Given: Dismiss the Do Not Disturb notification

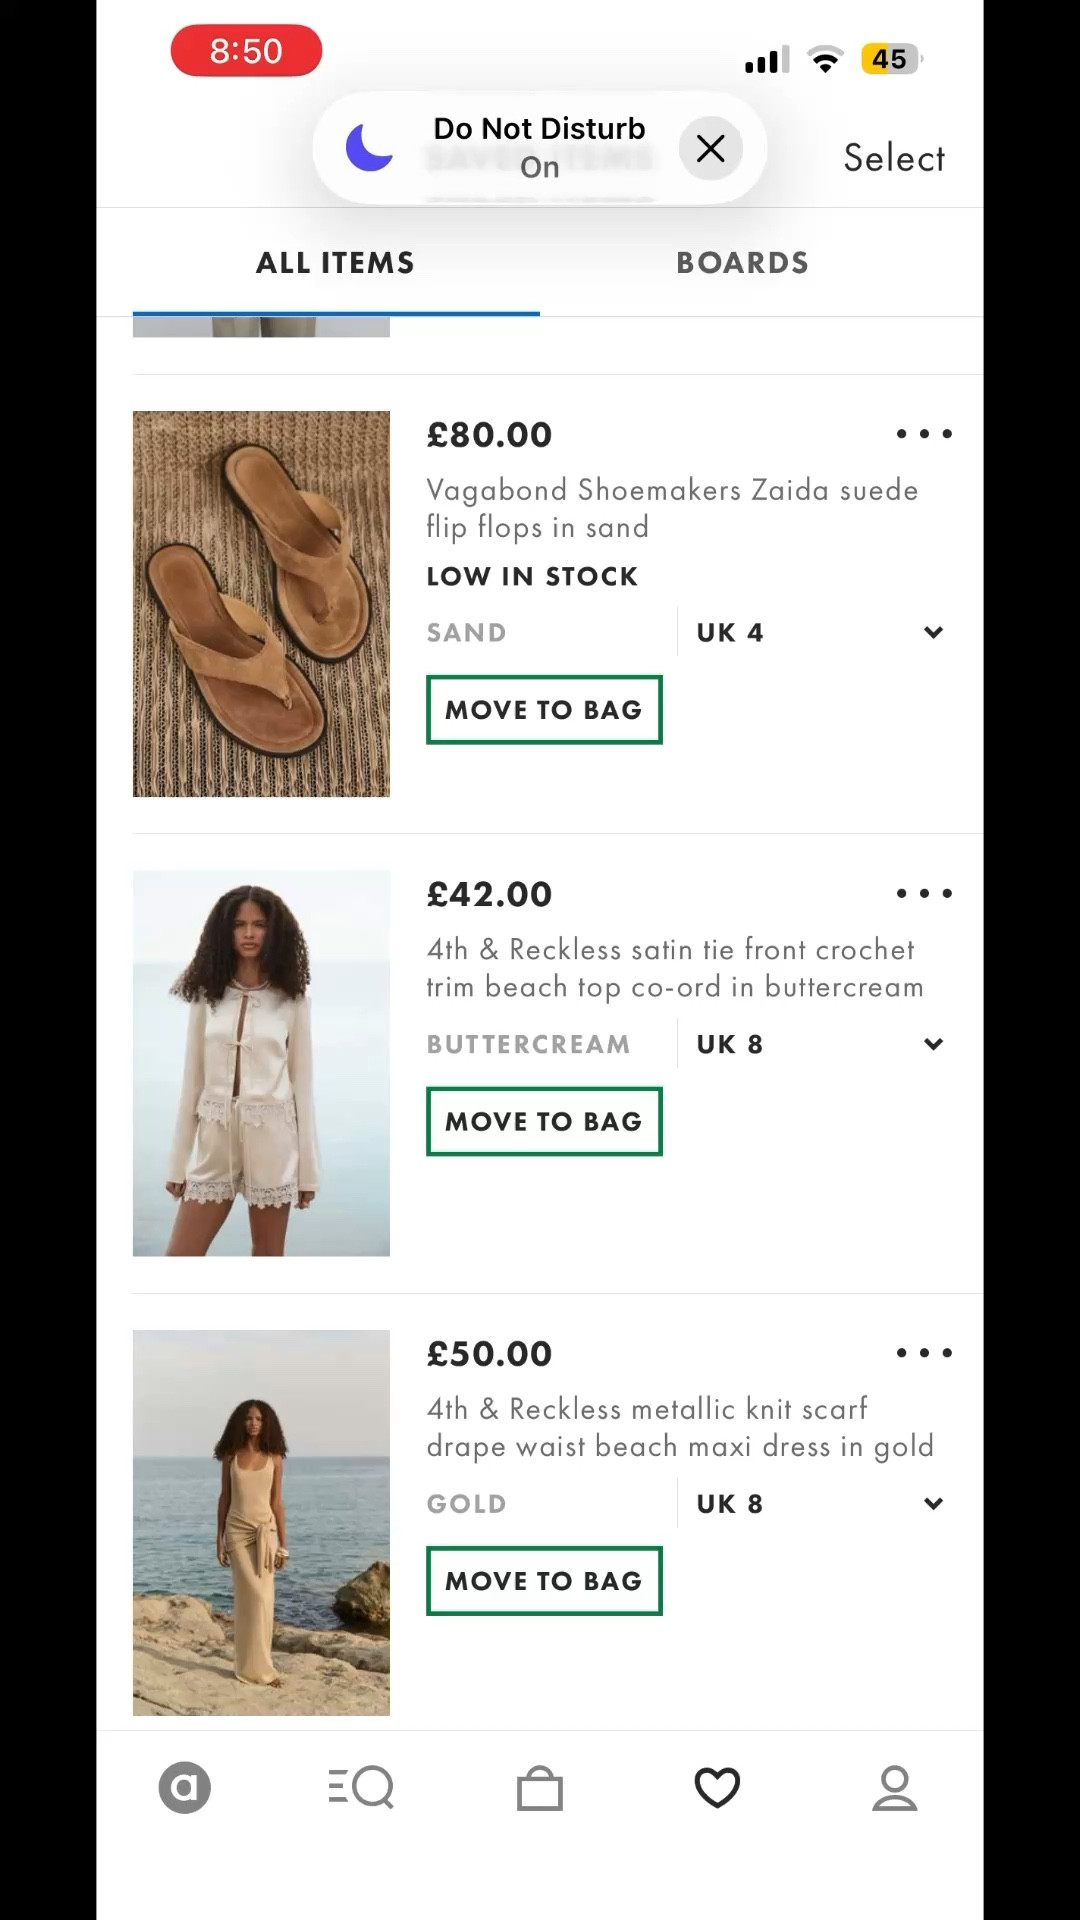Looking at the screenshot, I should [710, 148].
